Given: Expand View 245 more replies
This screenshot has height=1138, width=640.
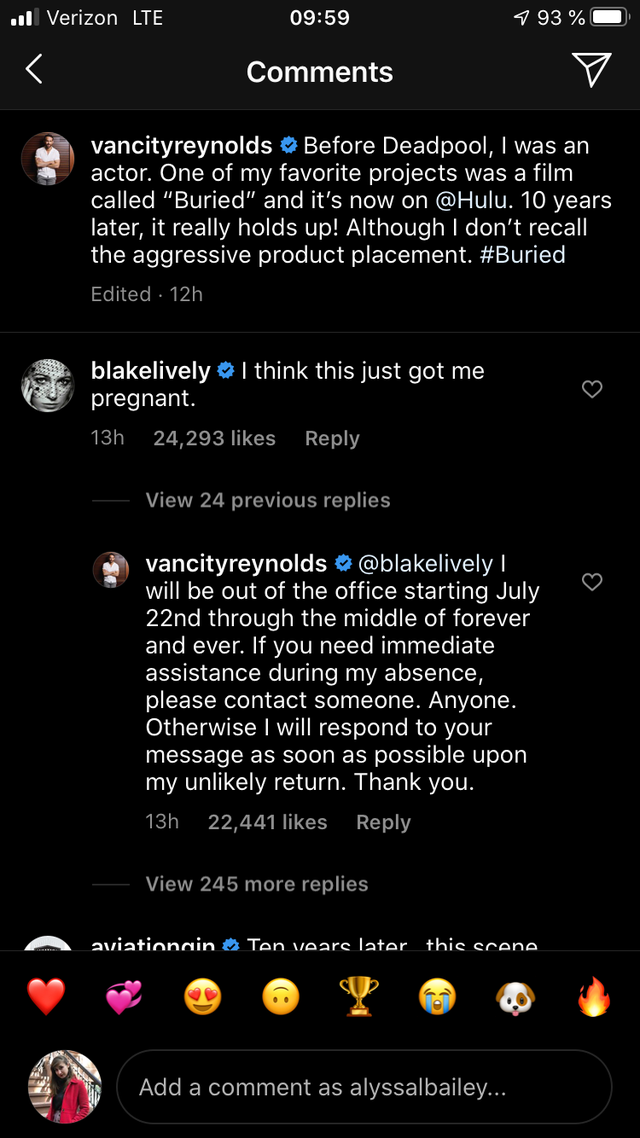Looking at the screenshot, I should click(257, 884).
